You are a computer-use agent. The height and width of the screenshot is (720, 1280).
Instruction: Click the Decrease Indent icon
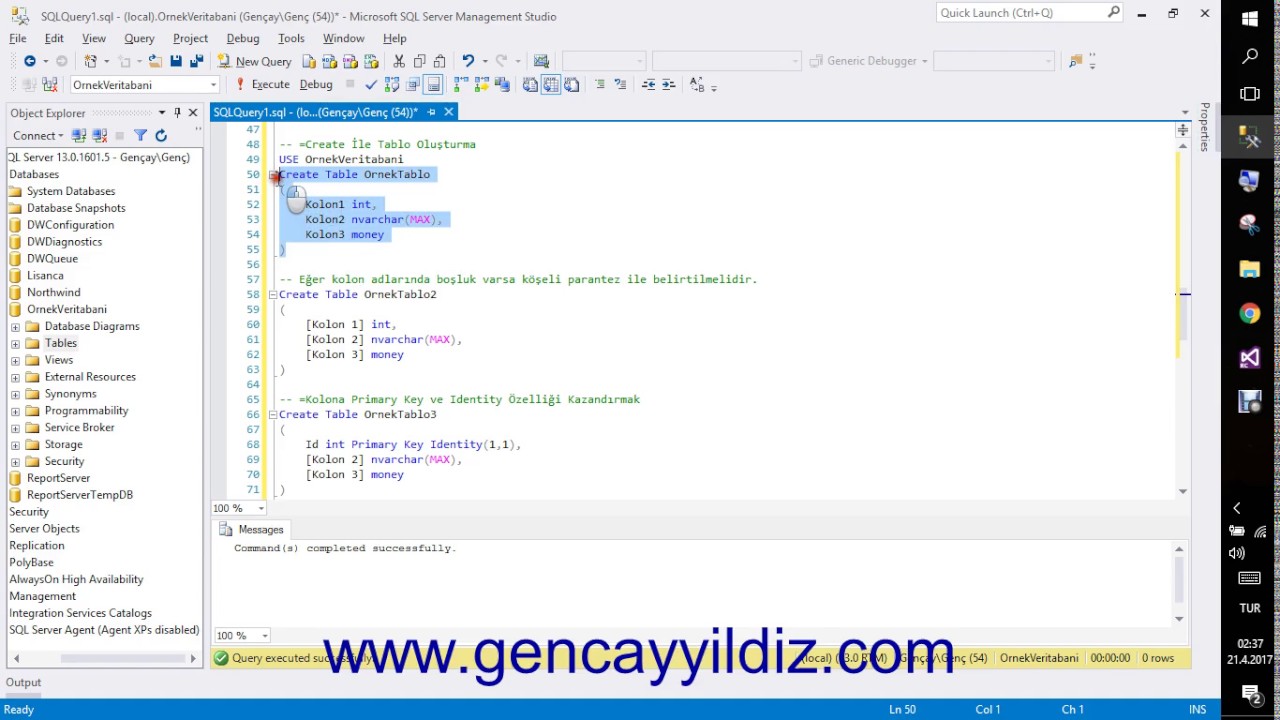click(x=648, y=85)
